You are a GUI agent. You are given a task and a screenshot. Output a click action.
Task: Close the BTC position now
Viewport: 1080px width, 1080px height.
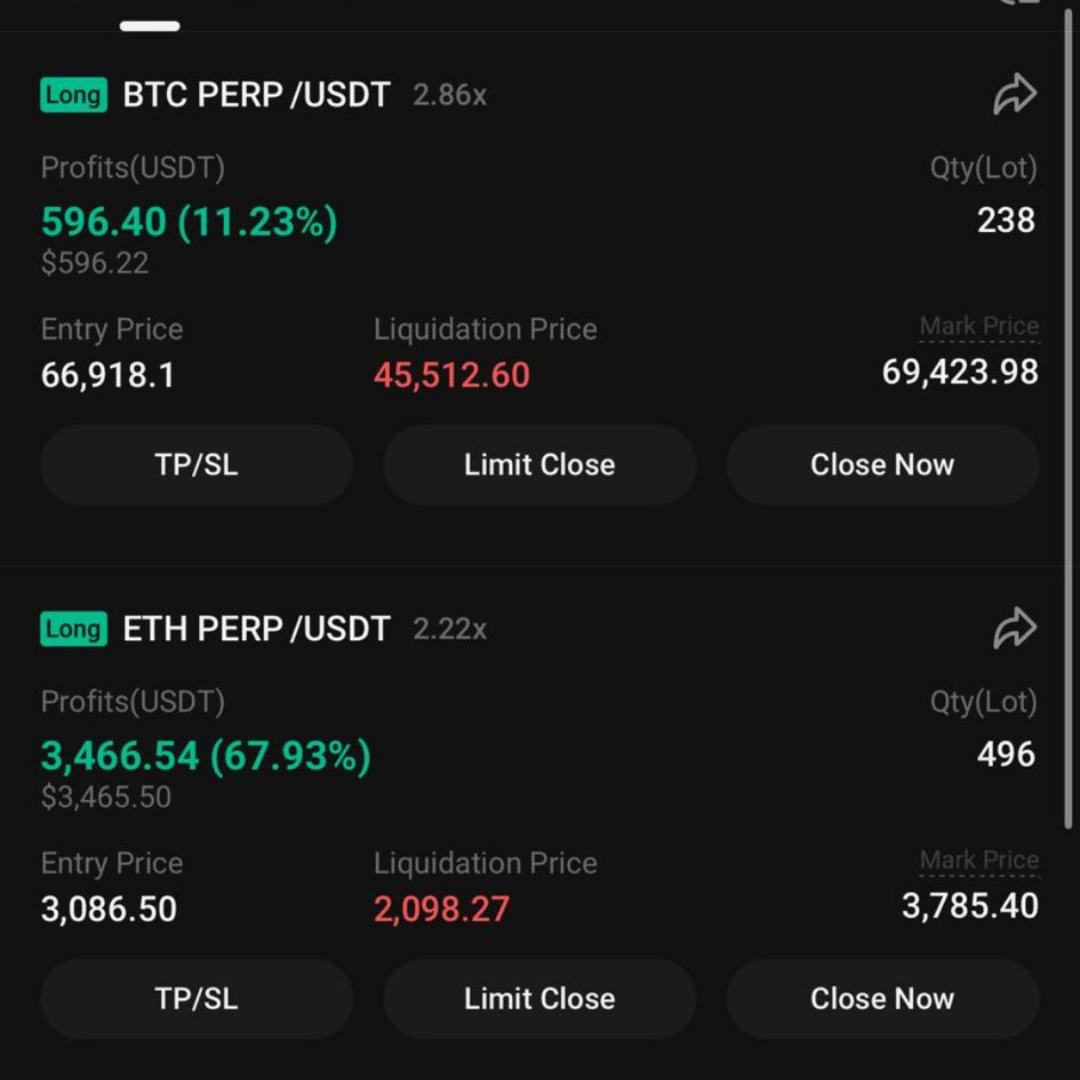click(x=882, y=465)
